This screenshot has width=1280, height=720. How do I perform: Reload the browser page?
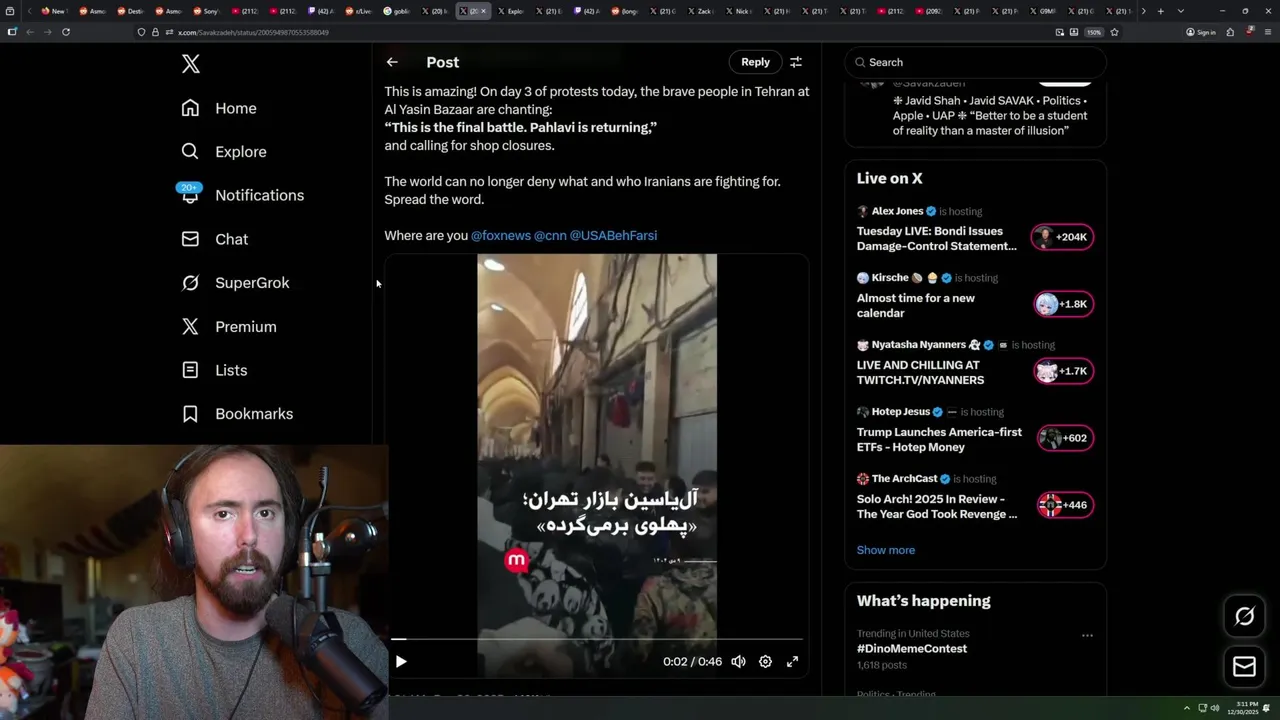66,32
